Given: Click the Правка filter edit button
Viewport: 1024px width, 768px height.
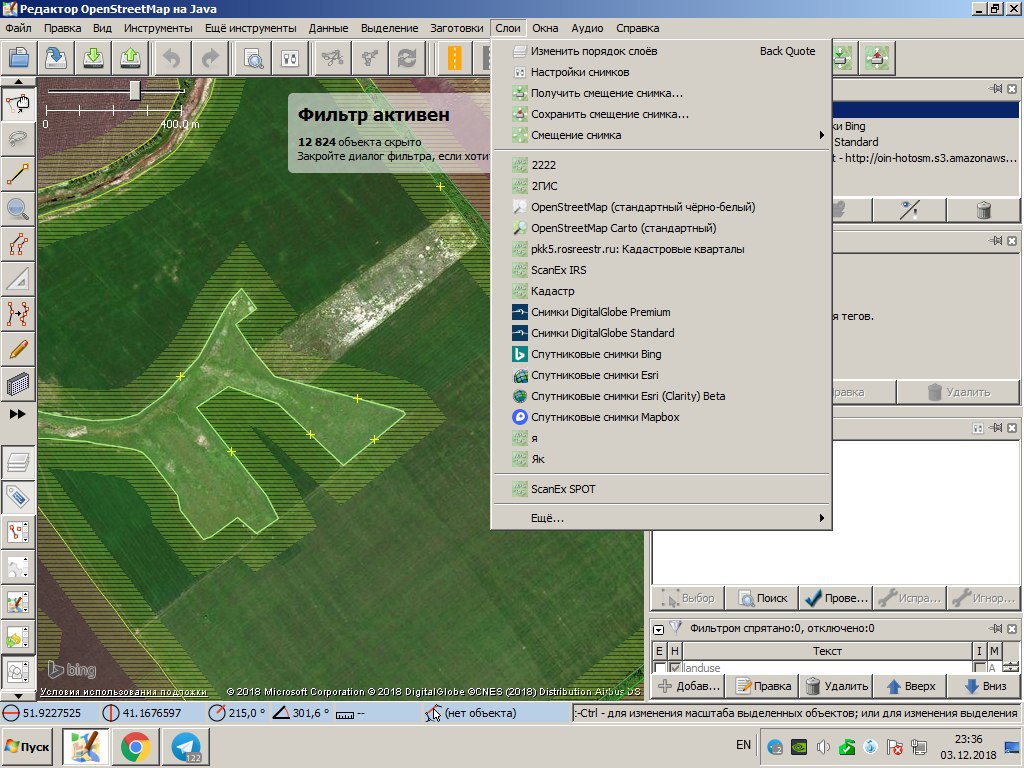Looking at the screenshot, I should 763,686.
